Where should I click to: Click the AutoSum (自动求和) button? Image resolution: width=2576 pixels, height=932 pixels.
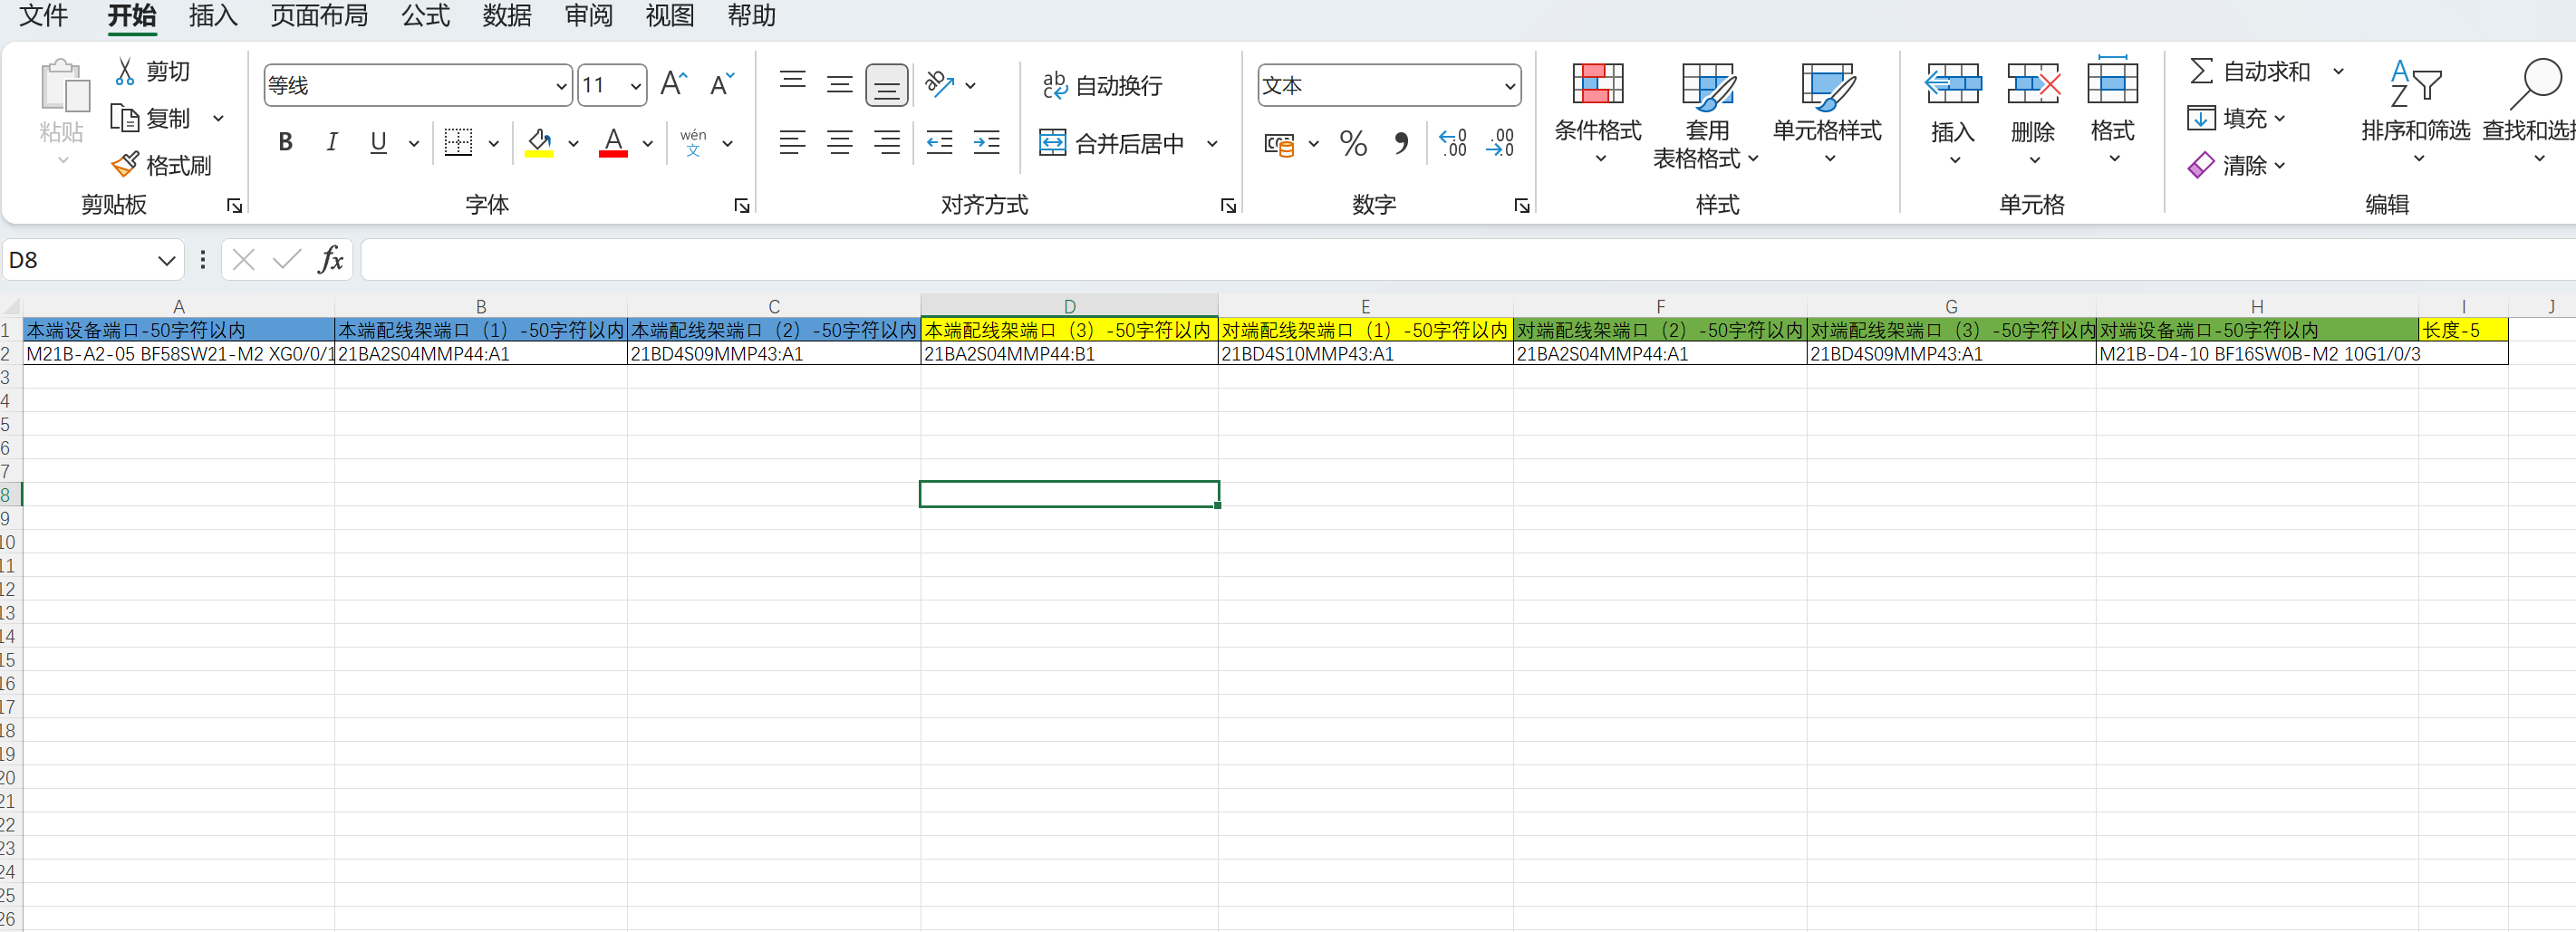[x=2250, y=71]
